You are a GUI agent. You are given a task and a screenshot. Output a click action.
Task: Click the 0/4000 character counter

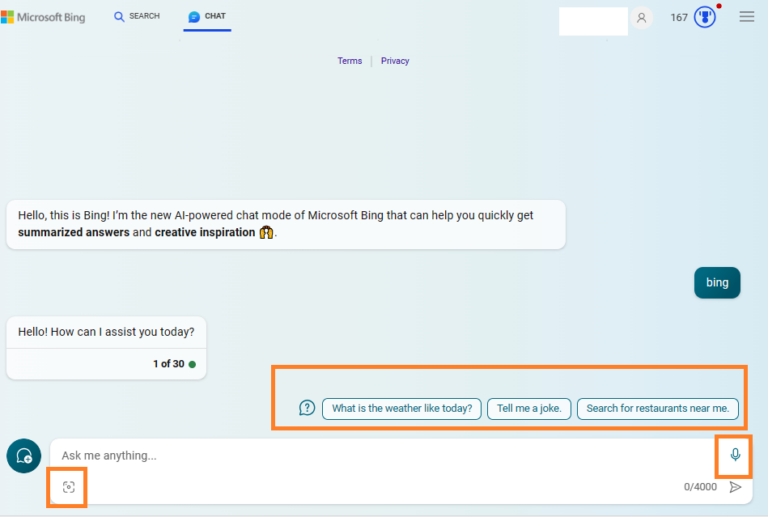pyautogui.click(x=700, y=487)
